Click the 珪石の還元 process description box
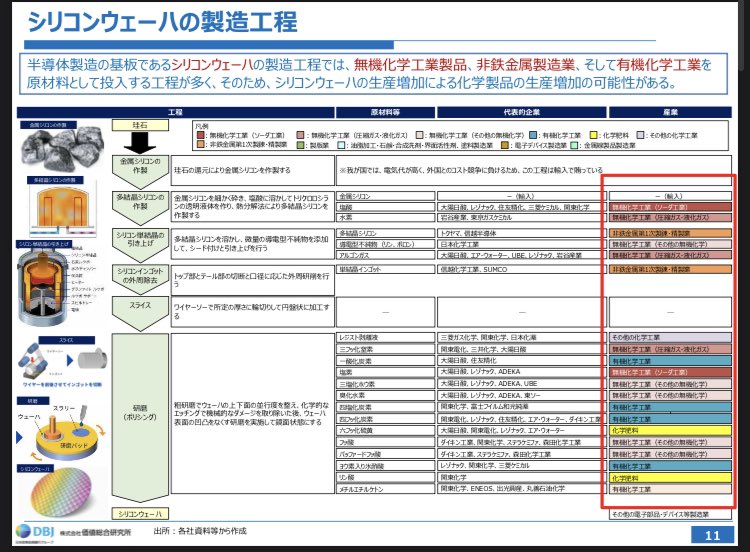 click(253, 170)
